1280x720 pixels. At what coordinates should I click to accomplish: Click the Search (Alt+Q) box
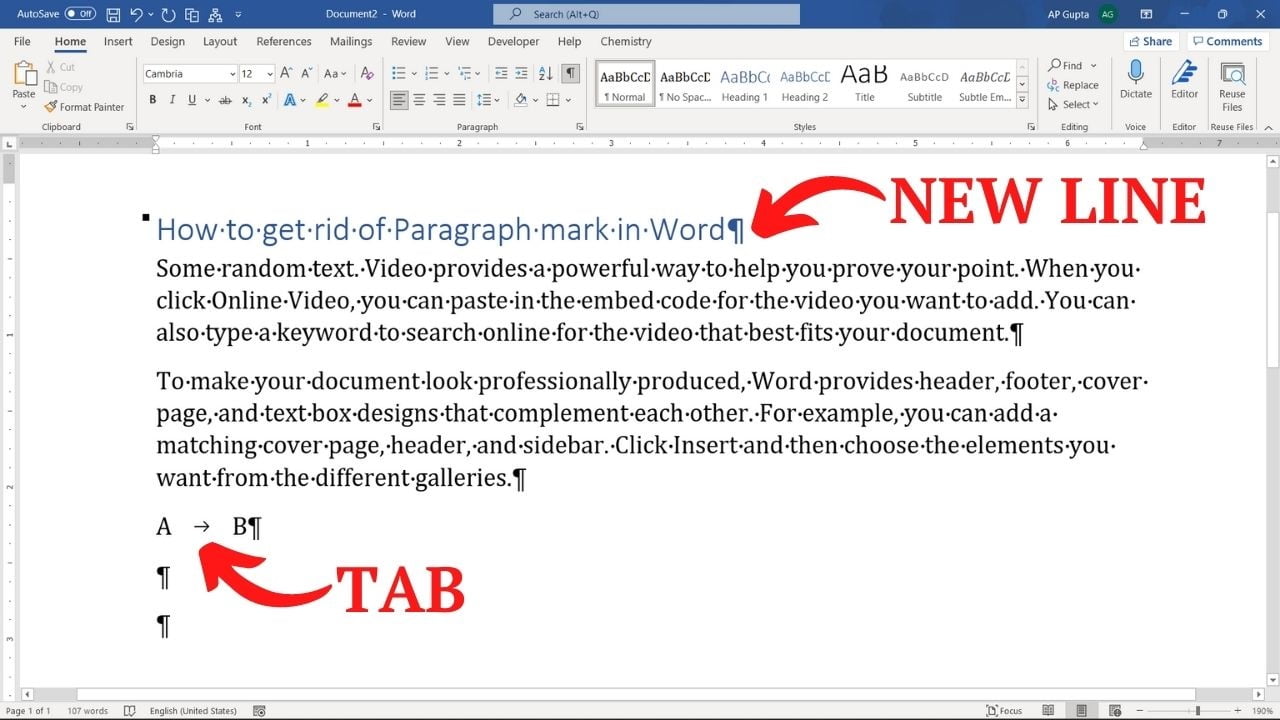click(x=647, y=14)
